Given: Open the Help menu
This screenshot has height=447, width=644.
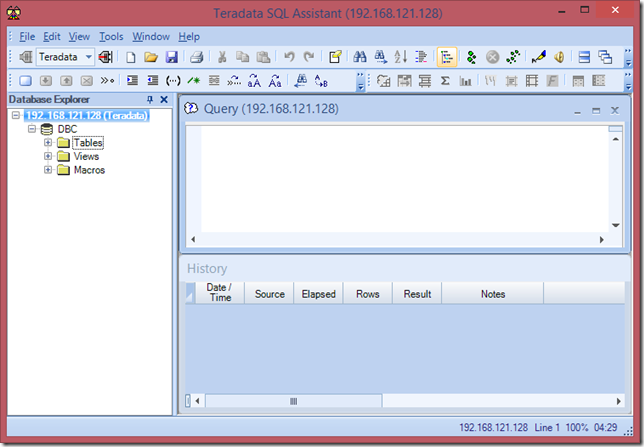Looking at the screenshot, I should tap(189, 37).
